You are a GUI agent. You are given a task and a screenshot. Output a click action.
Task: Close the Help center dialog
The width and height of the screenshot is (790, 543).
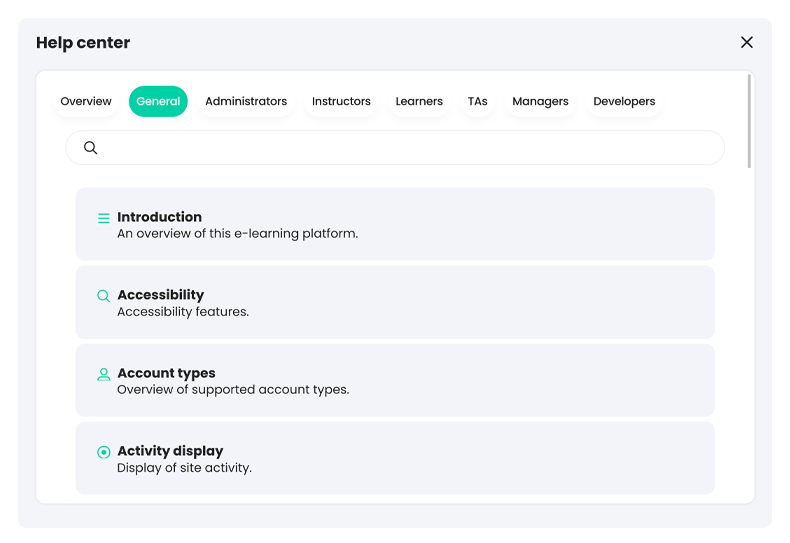pyautogui.click(x=747, y=42)
